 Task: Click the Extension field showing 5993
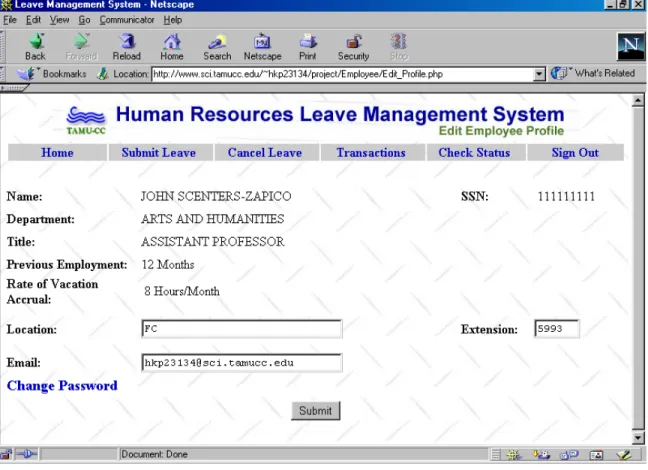pos(557,329)
